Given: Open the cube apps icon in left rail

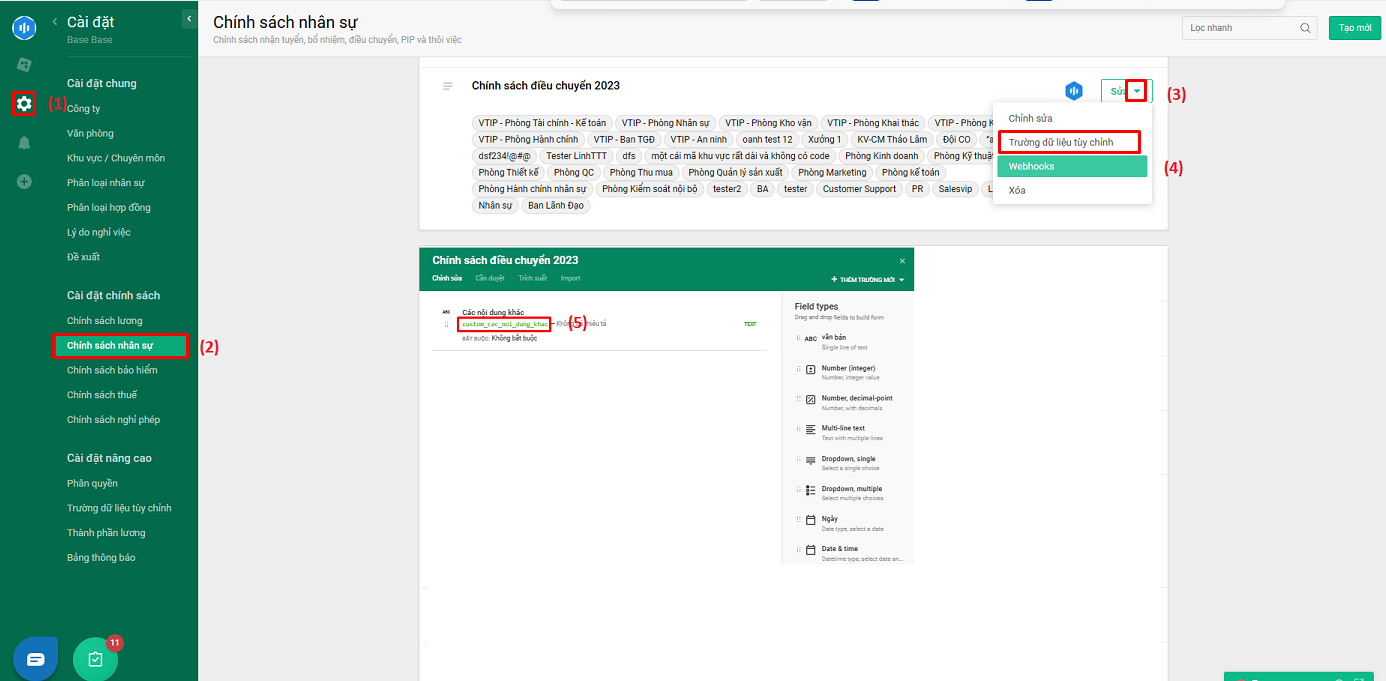Looking at the screenshot, I should tap(24, 65).
